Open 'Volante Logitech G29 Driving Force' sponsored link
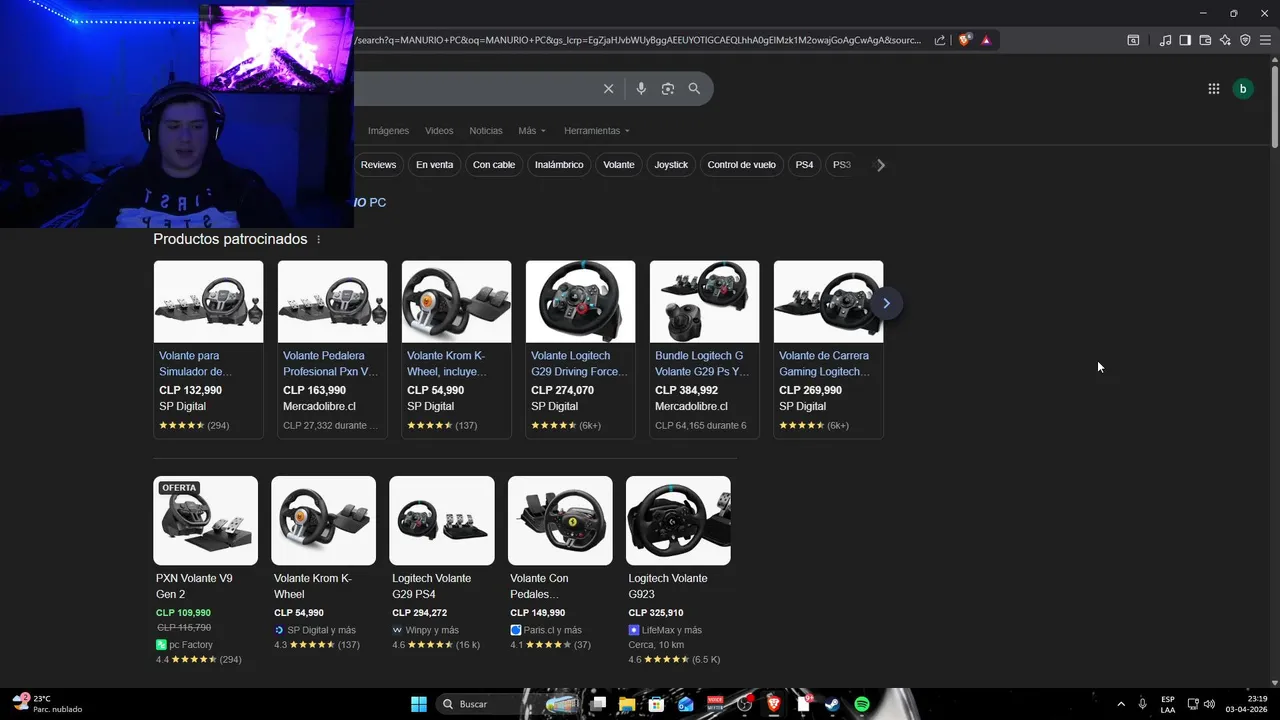Image resolution: width=1280 pixels, height=720 pixels. point(579,363)
